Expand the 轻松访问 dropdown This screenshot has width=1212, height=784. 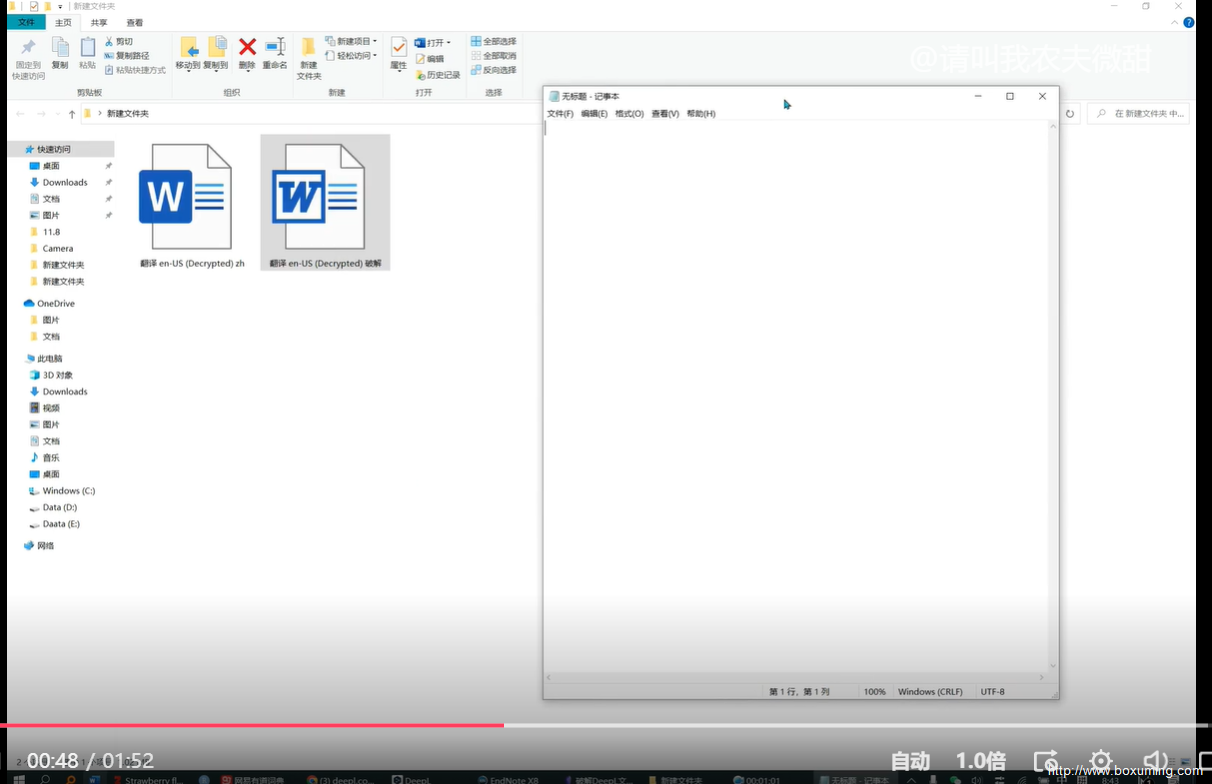[351, 56]
